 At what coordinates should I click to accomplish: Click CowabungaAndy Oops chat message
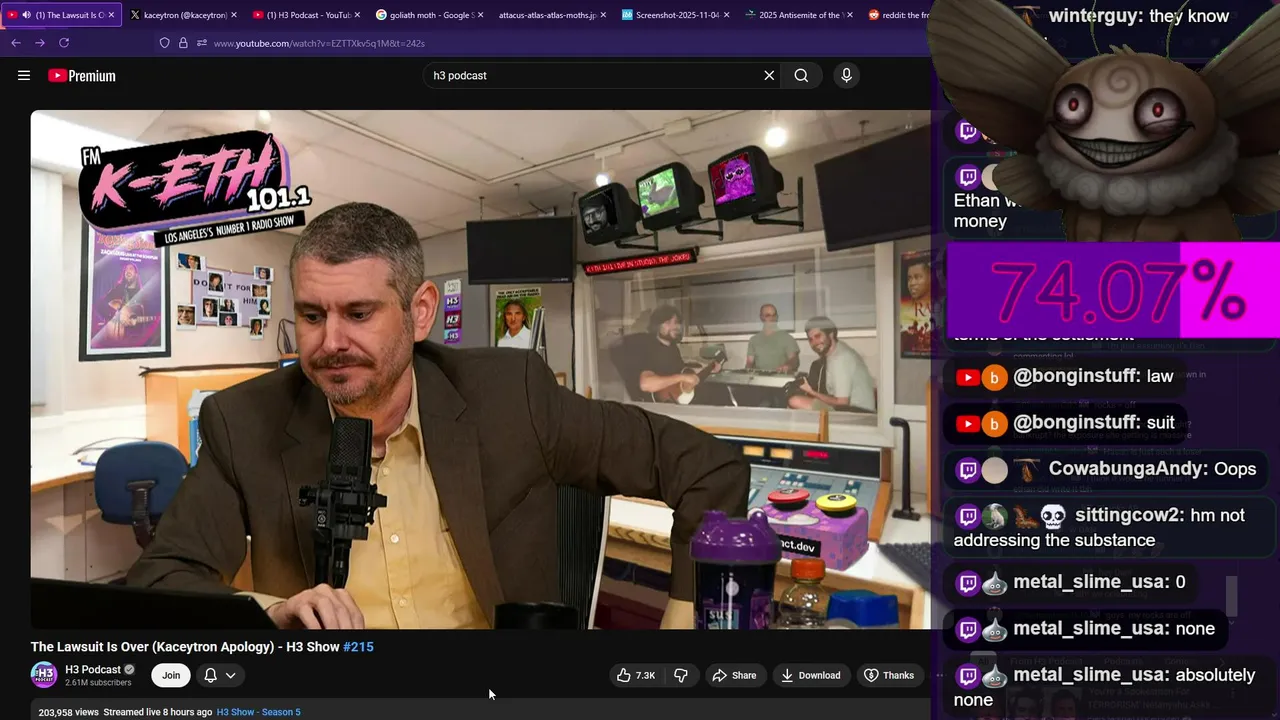(1105, 469)
